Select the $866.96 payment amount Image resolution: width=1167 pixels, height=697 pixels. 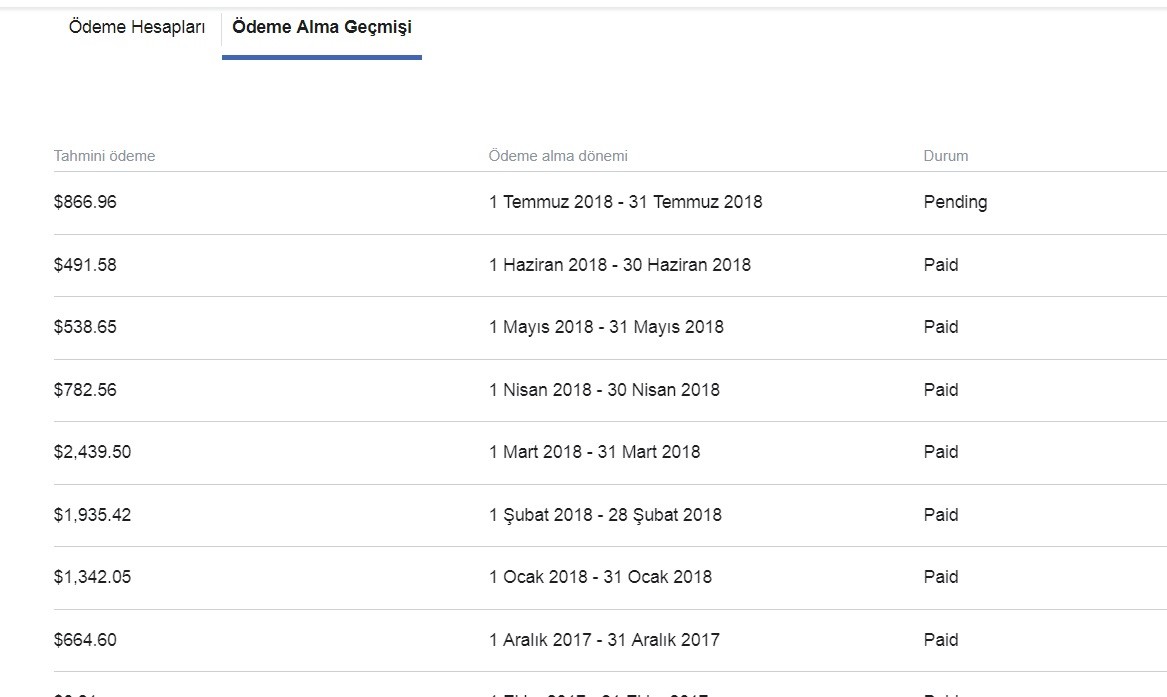tap(85, 202)
